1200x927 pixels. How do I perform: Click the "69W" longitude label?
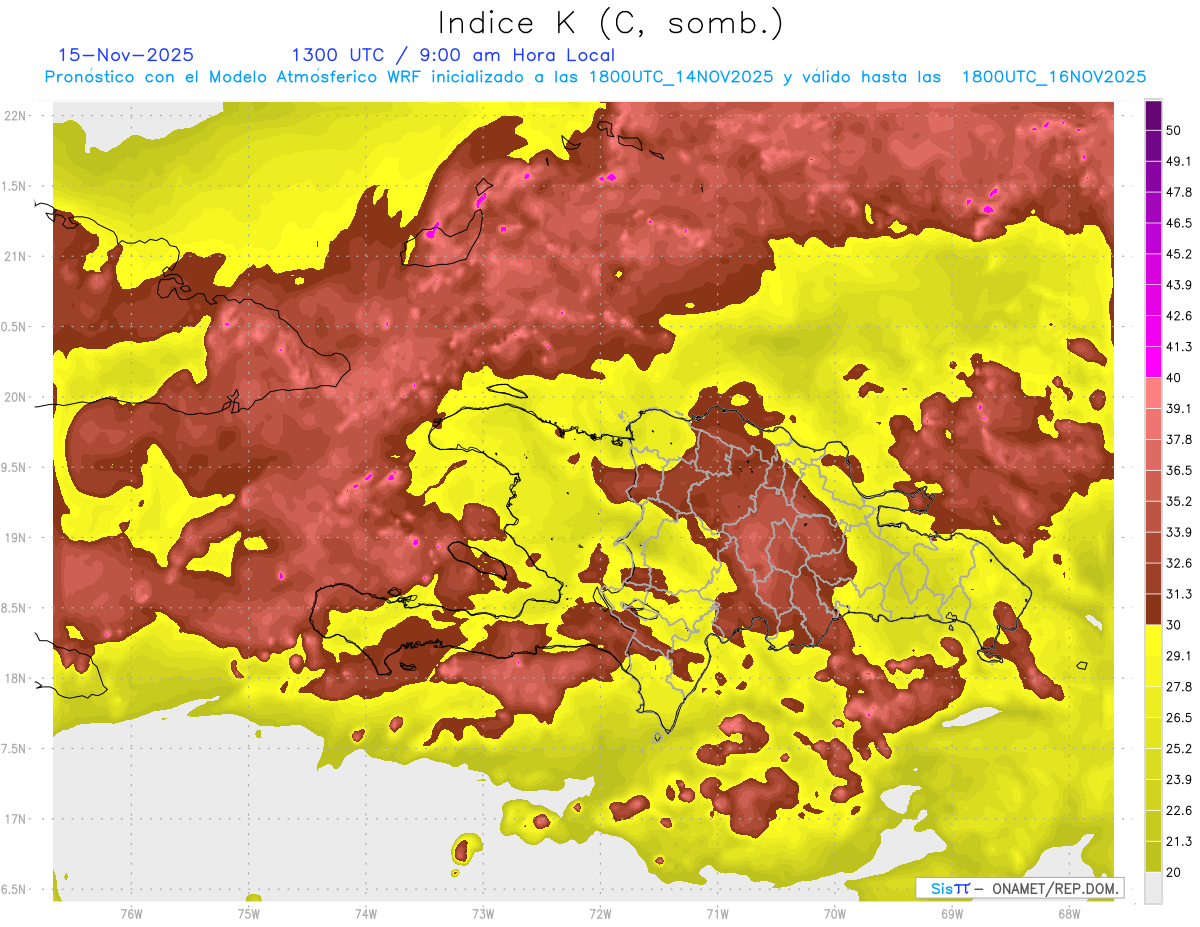point(952,914)
